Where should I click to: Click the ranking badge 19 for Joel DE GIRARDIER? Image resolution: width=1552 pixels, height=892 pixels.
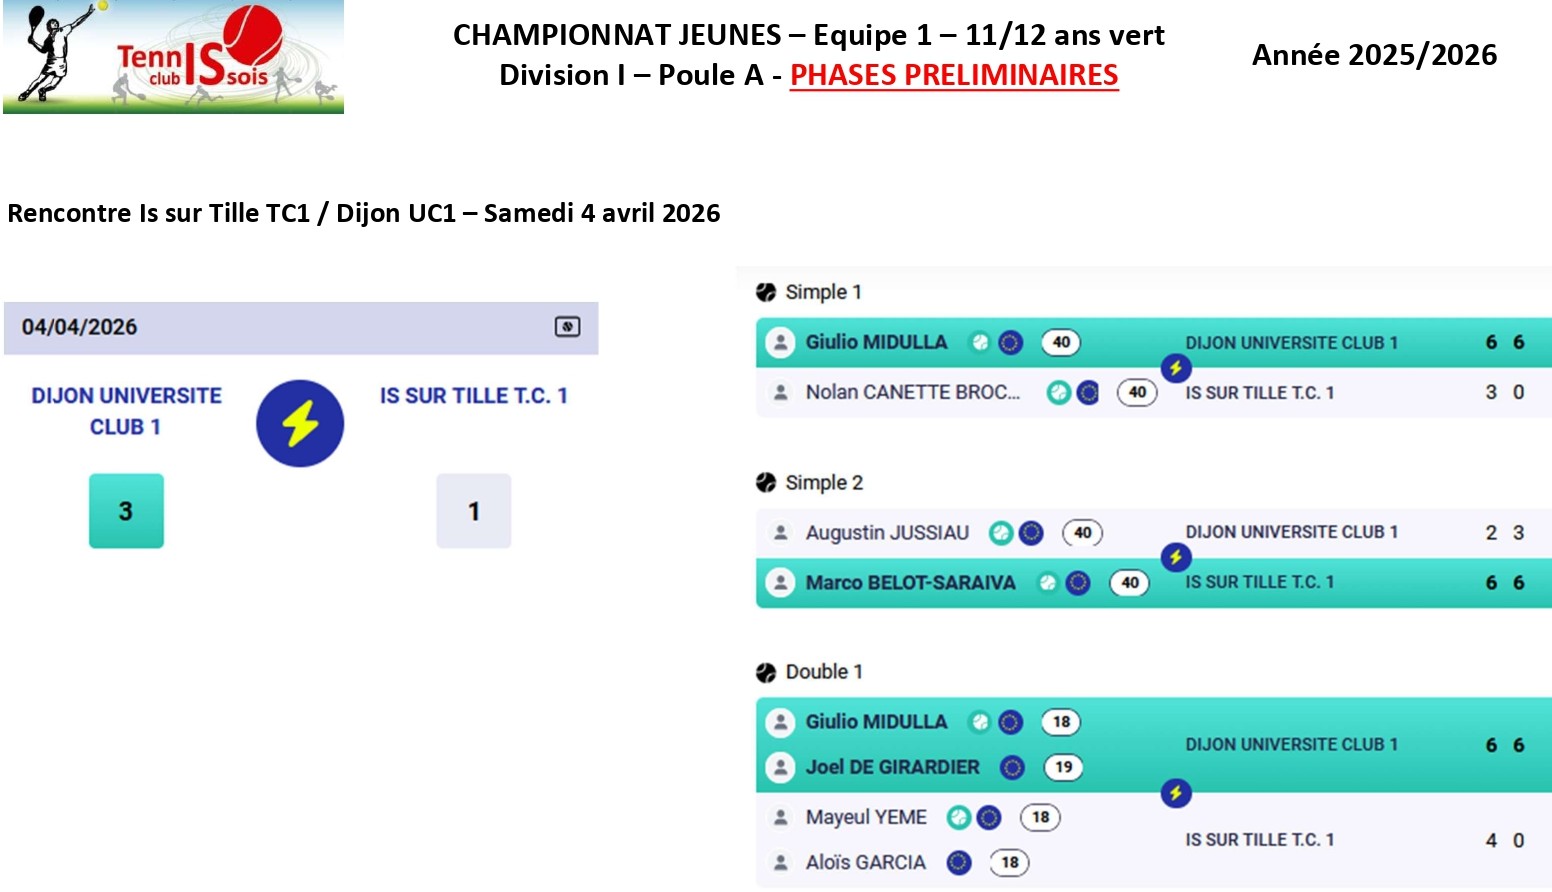tap(1063, 768)
